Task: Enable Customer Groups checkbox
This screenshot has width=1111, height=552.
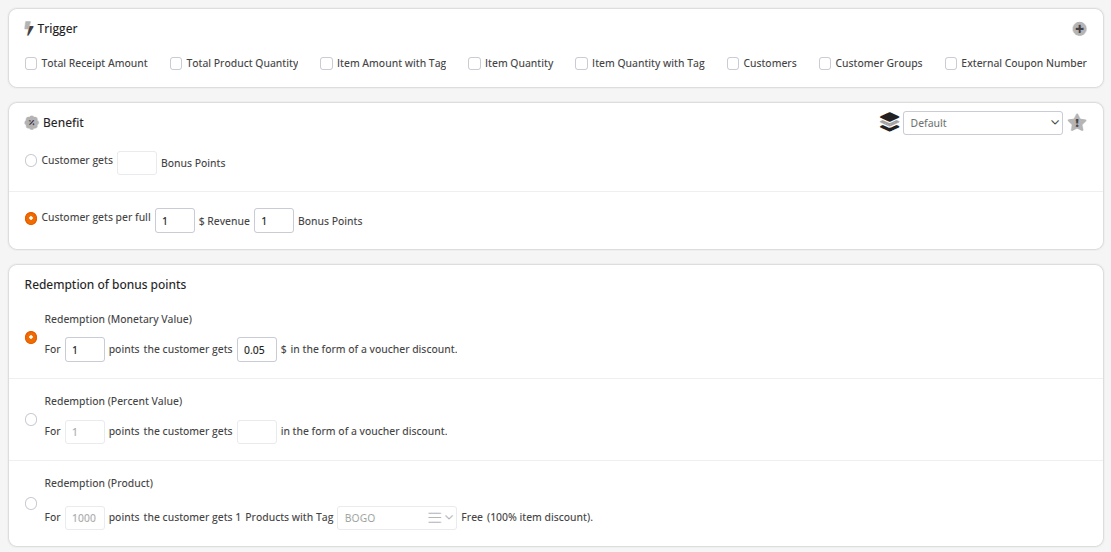Action: (x=825, y=64)
